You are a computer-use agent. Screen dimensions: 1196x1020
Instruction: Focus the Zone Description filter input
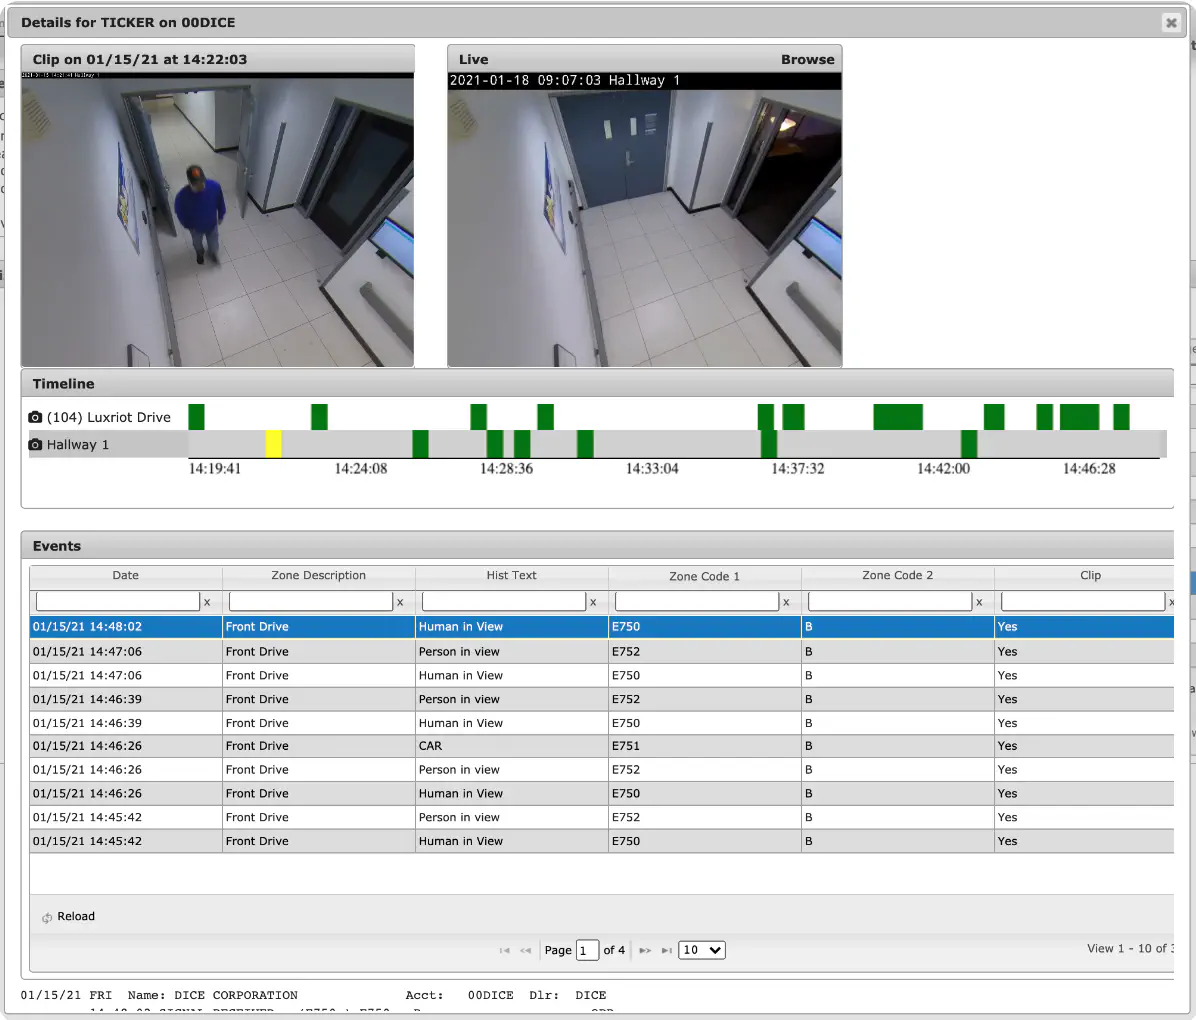tap(310, 602)
